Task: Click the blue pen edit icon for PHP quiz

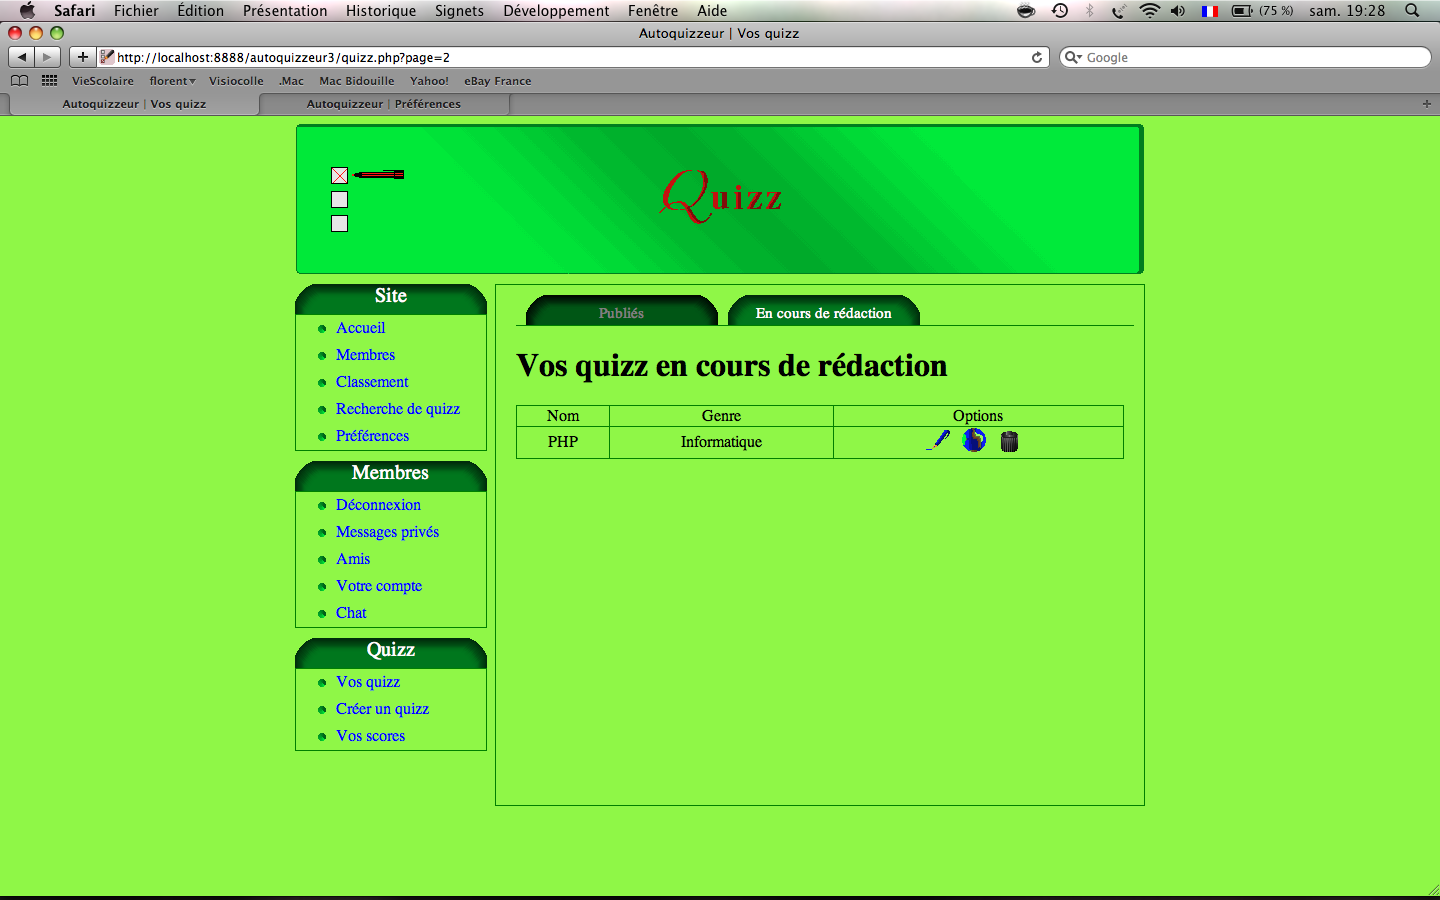Action: (x=938, y=440)
